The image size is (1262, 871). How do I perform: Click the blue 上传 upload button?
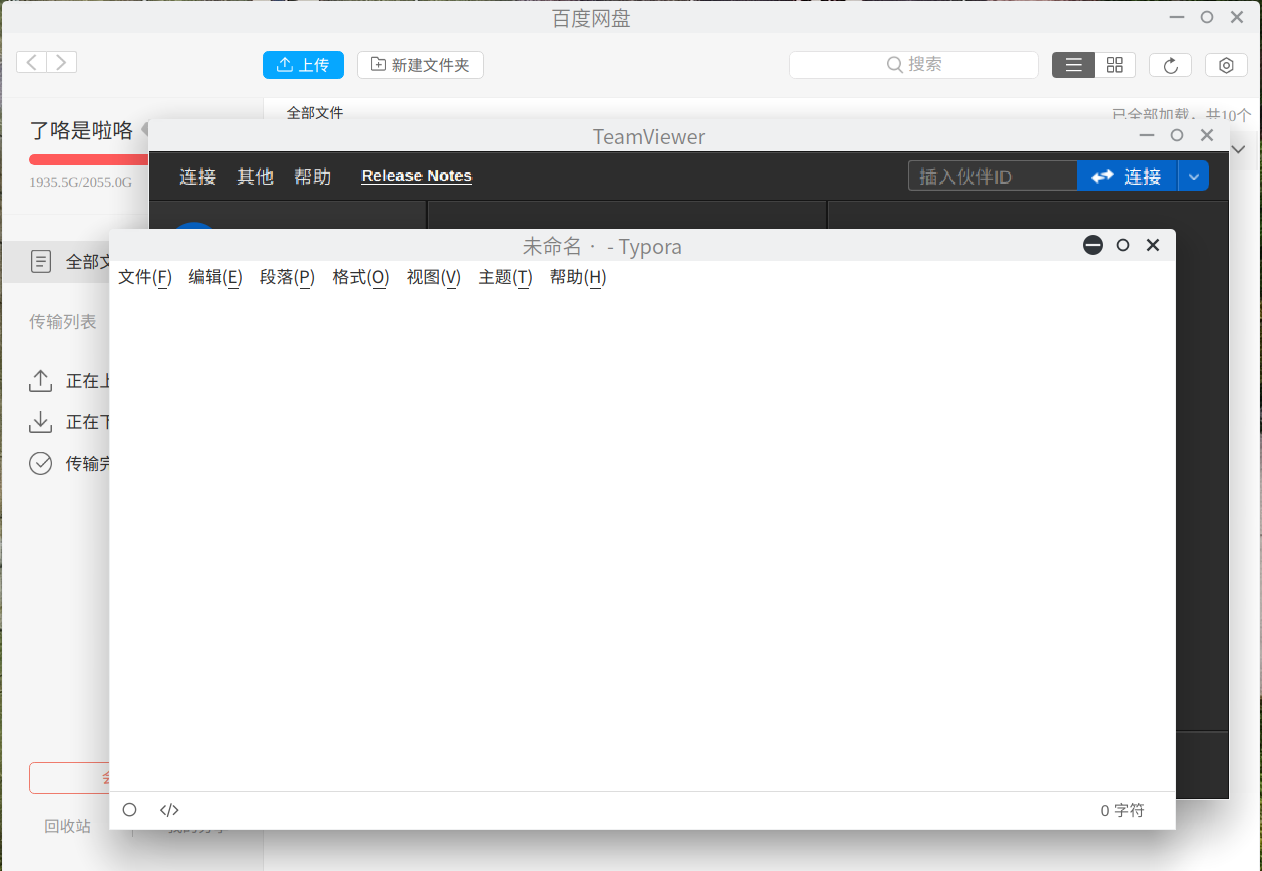pyautogui.click(x=303, y=65)
